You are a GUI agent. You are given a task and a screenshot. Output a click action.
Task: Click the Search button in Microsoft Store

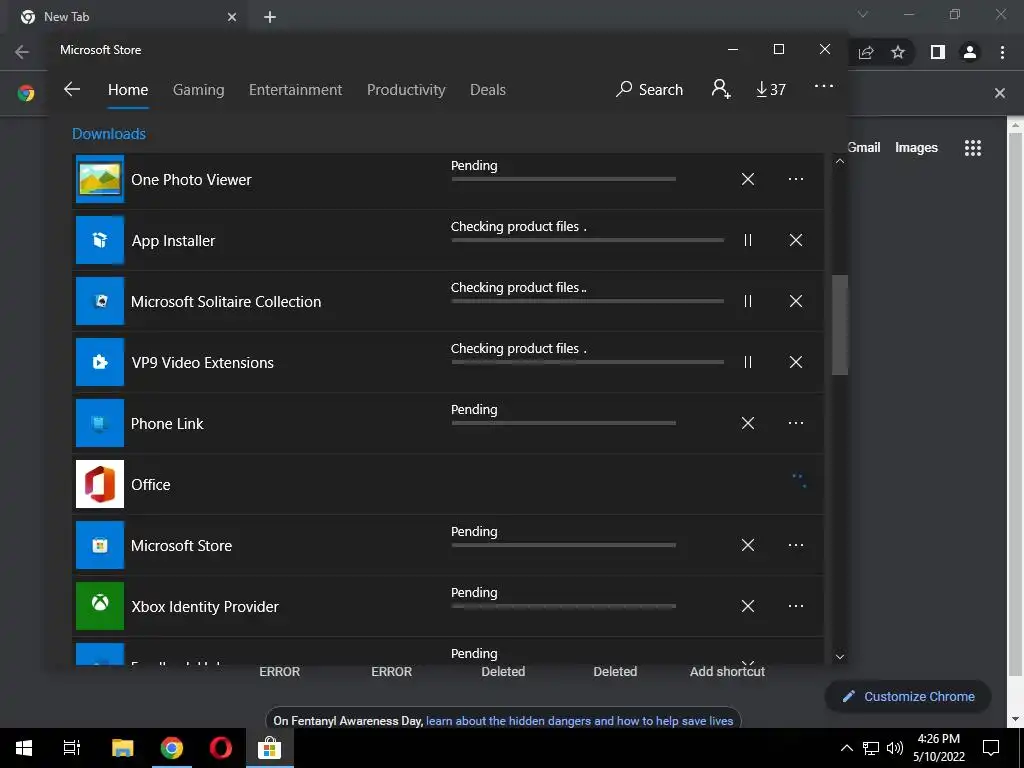tap(649, 89)
